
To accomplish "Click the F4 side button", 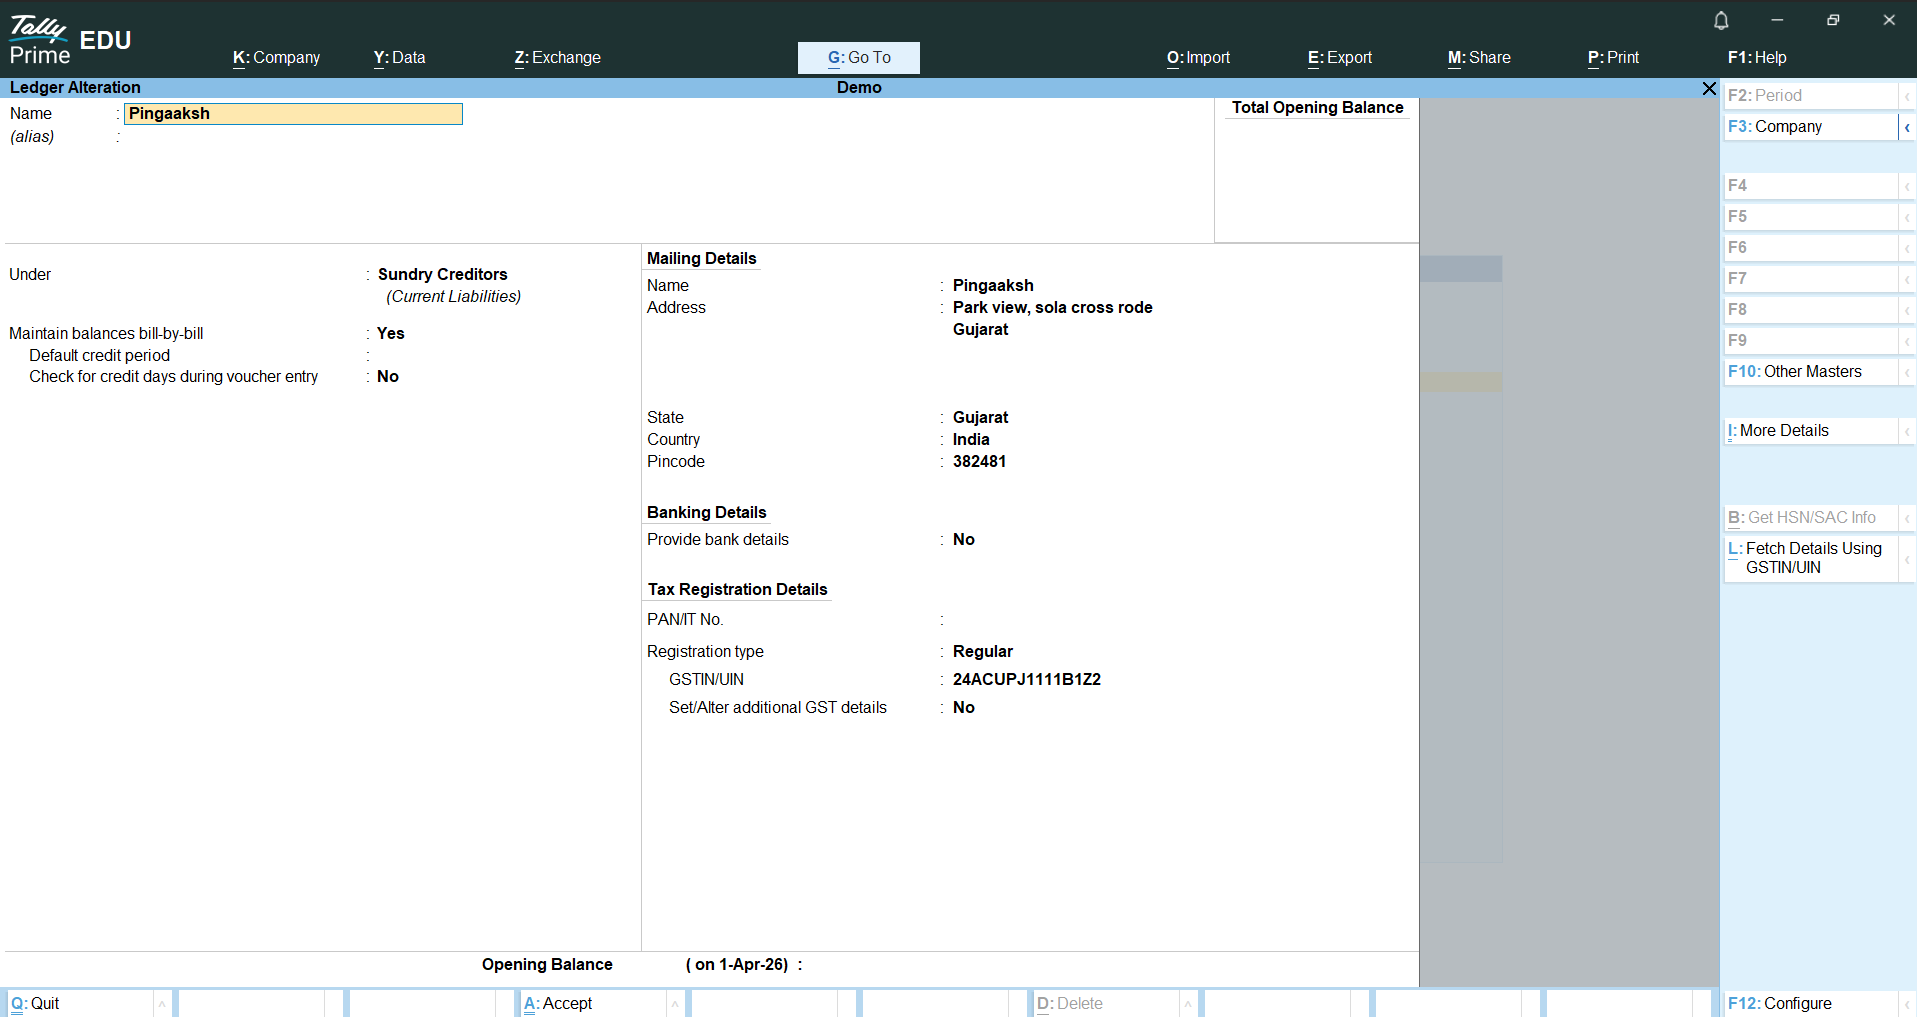I will click(x=1810, y=185).
